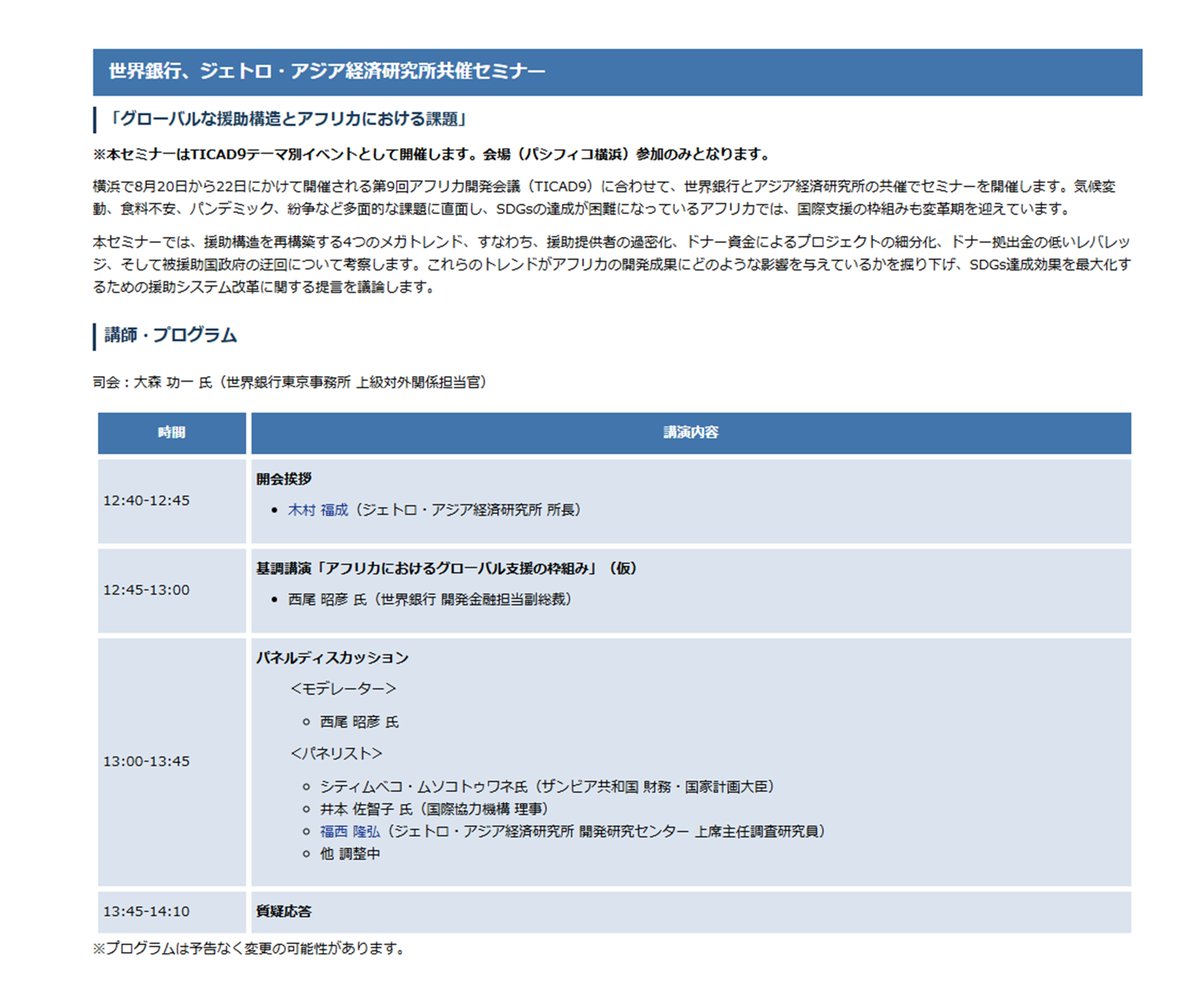
Task: Select the 13:45-14:10 time cell
Action: 172,911
